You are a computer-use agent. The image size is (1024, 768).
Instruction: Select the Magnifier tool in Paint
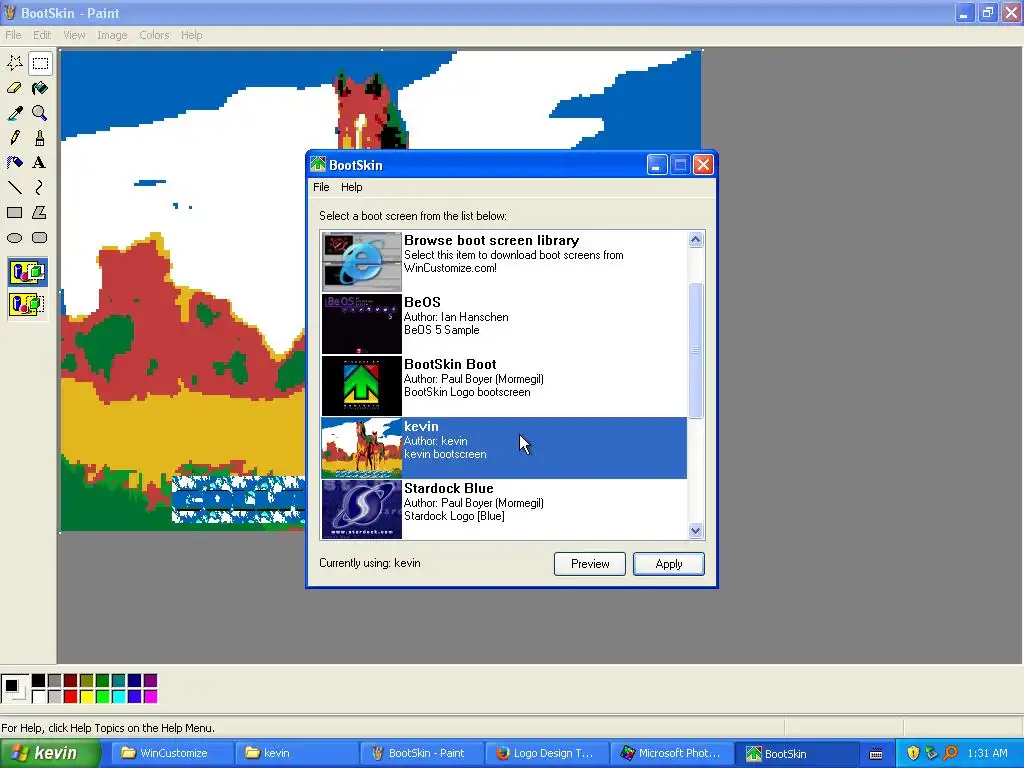click(x=40, y=113)
